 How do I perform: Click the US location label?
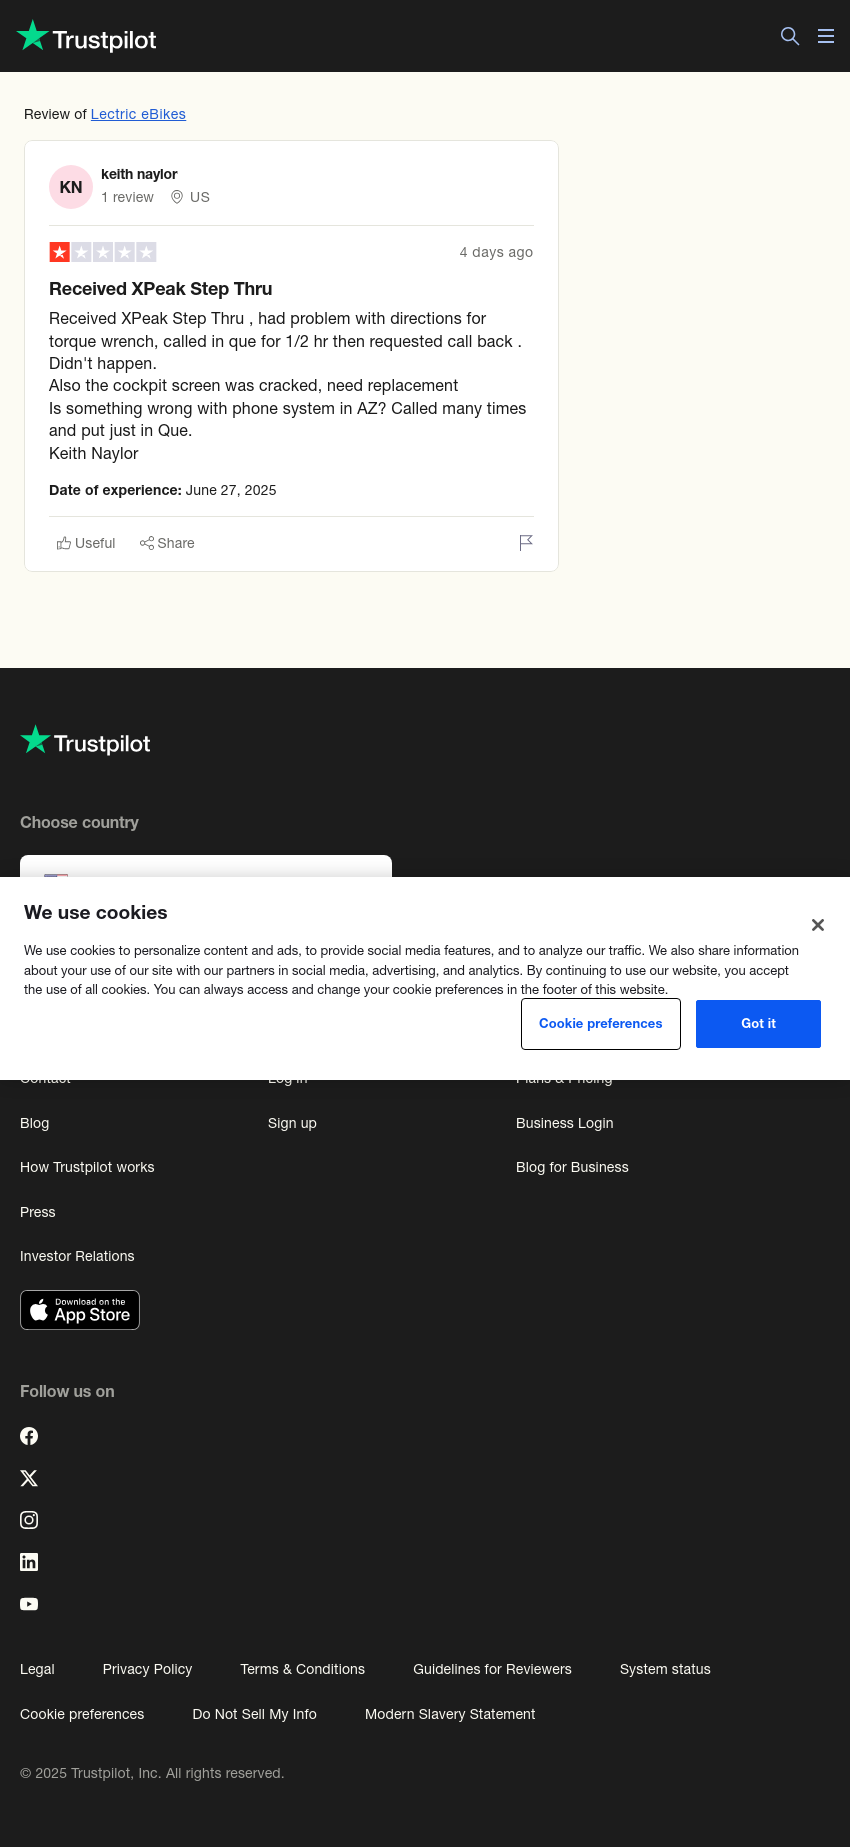(x=190, y=197)
